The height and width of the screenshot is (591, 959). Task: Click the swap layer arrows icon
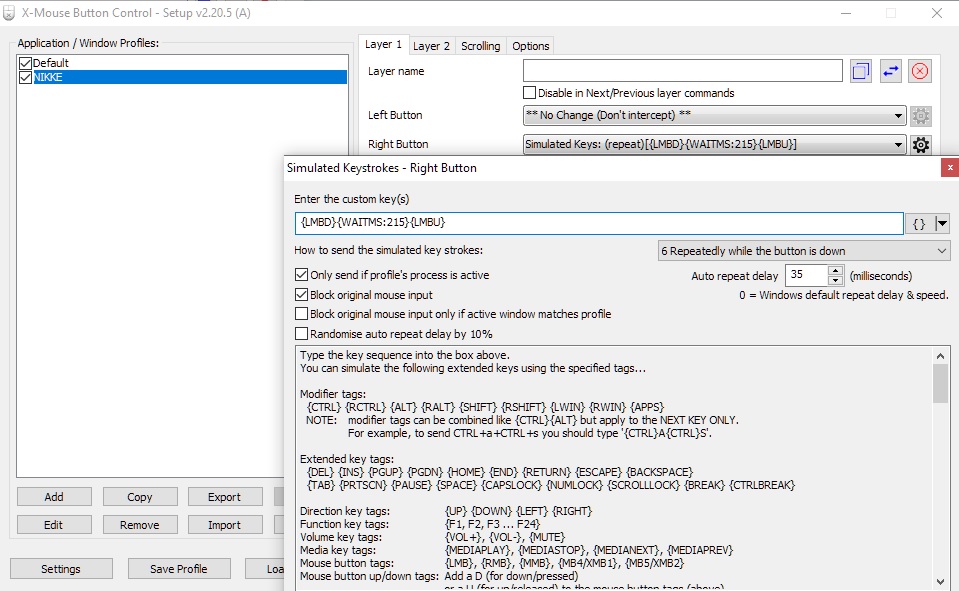(x=890, y=72)
